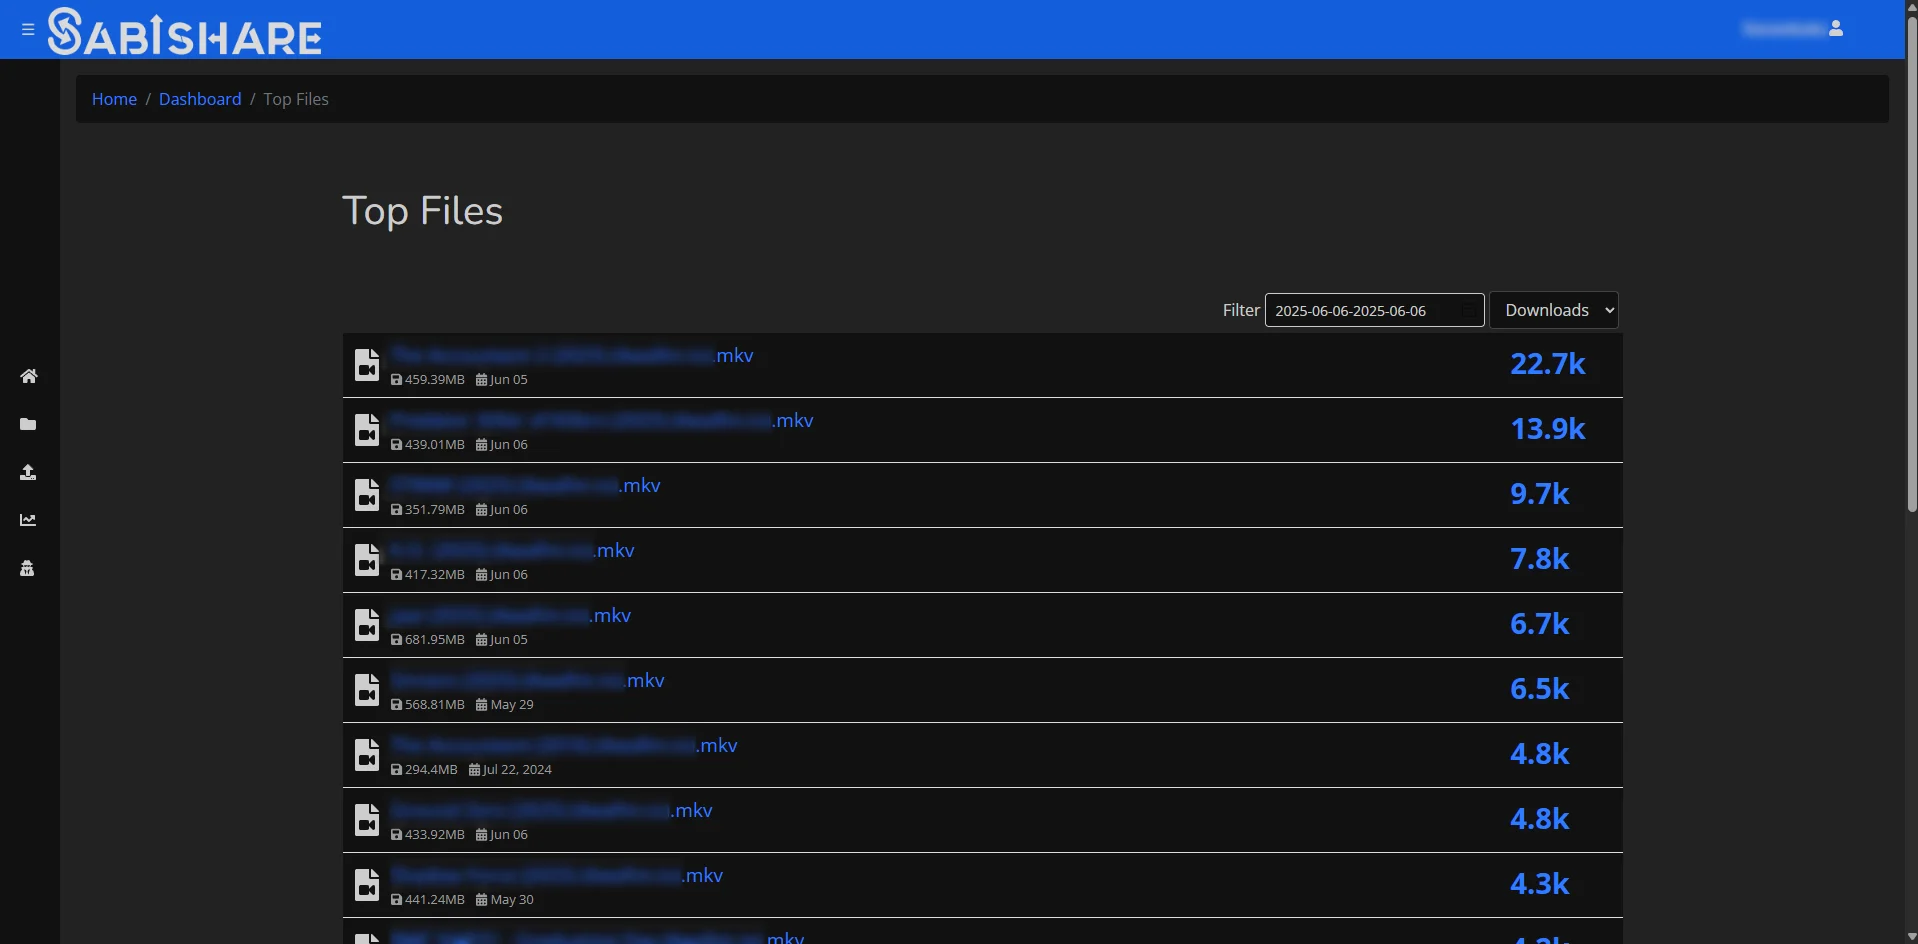1918x944 pixels.
Task: Go to Dashboard in the breadcrumb
Action: coord(199,99)
